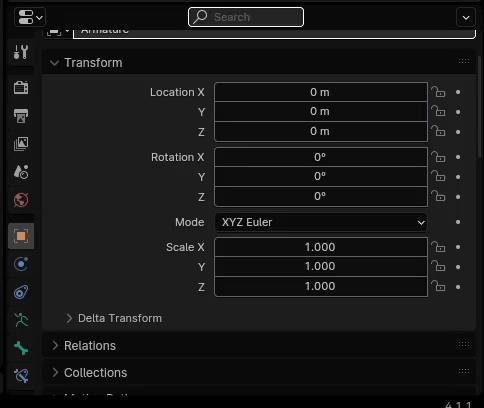Toggle the lock for Location Y

tap(438, 111)
